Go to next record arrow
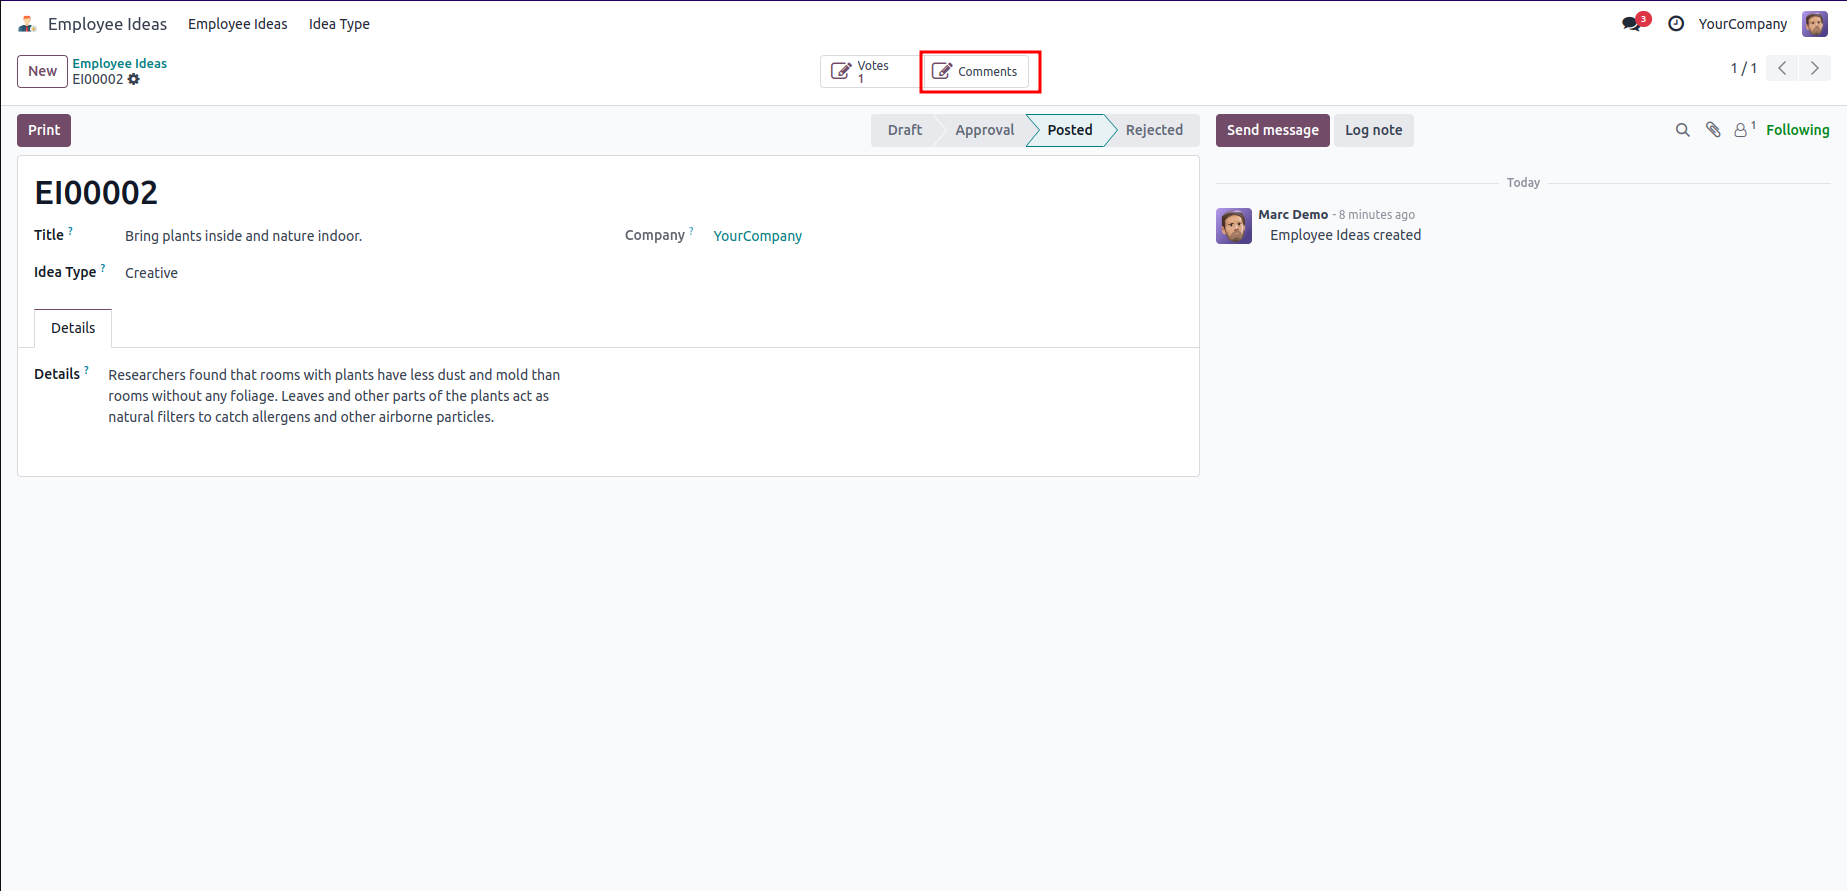Screen dimensions: 1847x891 1814,68
